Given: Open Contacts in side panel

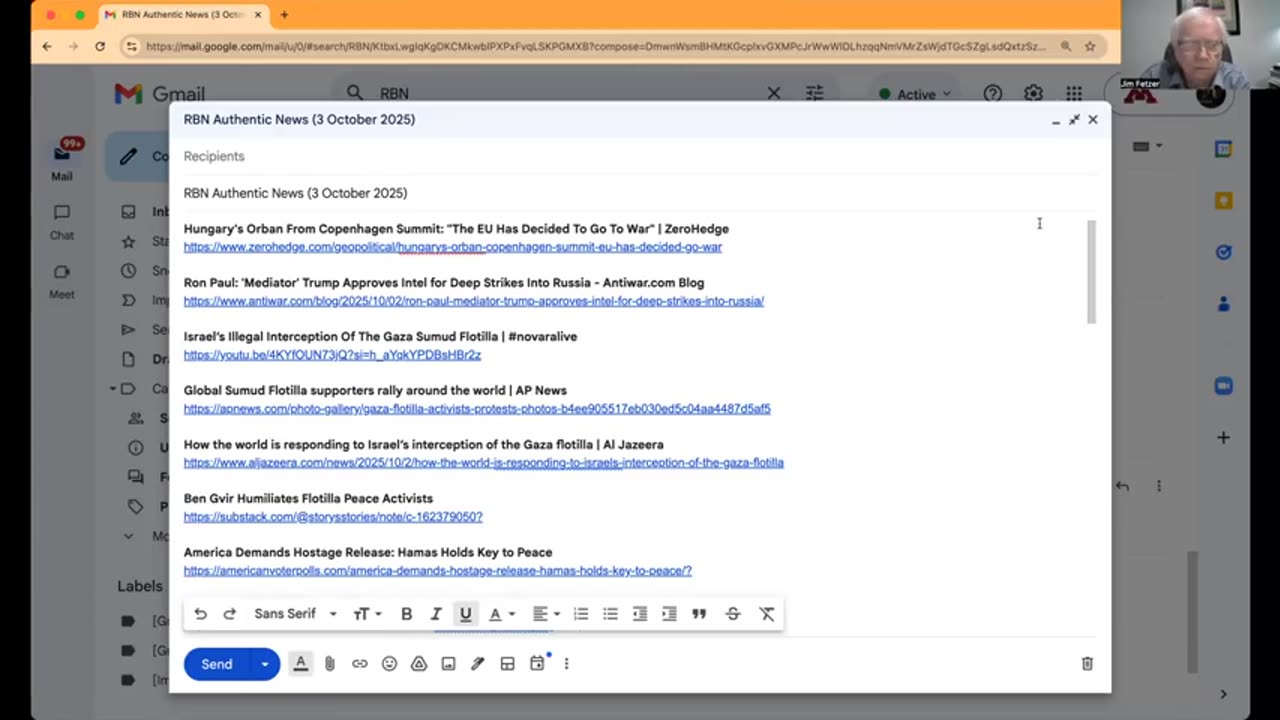Looking at the screenshot, I should [1223, 304].
